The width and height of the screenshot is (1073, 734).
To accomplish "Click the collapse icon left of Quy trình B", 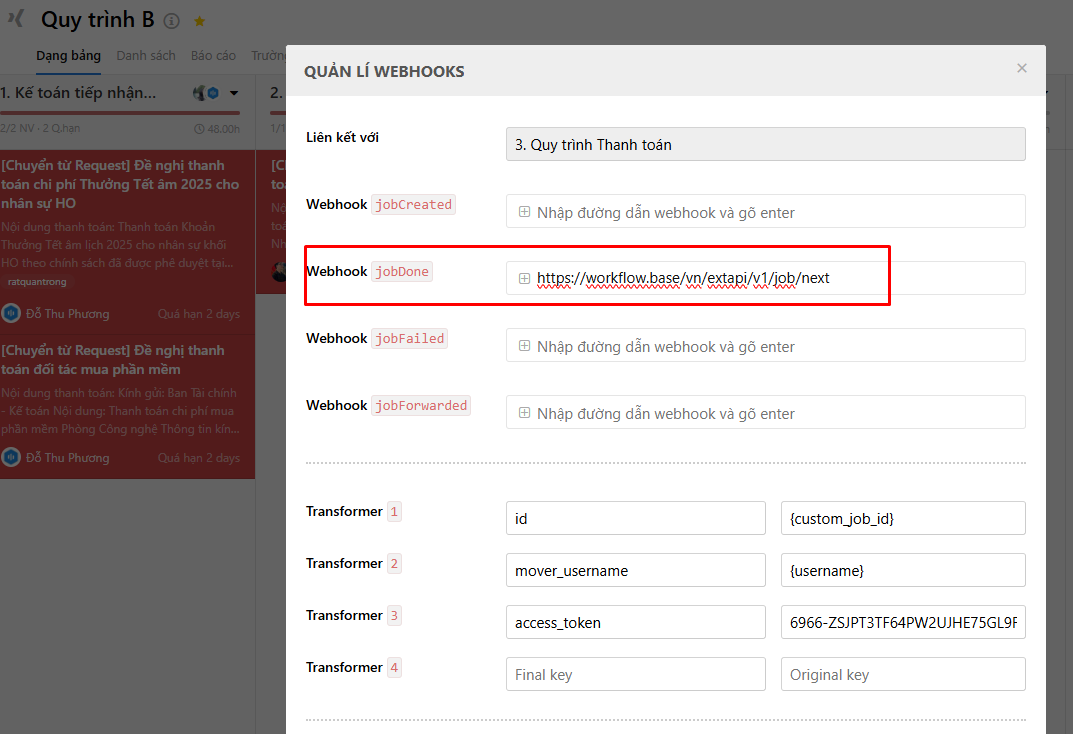I will 15,18.
